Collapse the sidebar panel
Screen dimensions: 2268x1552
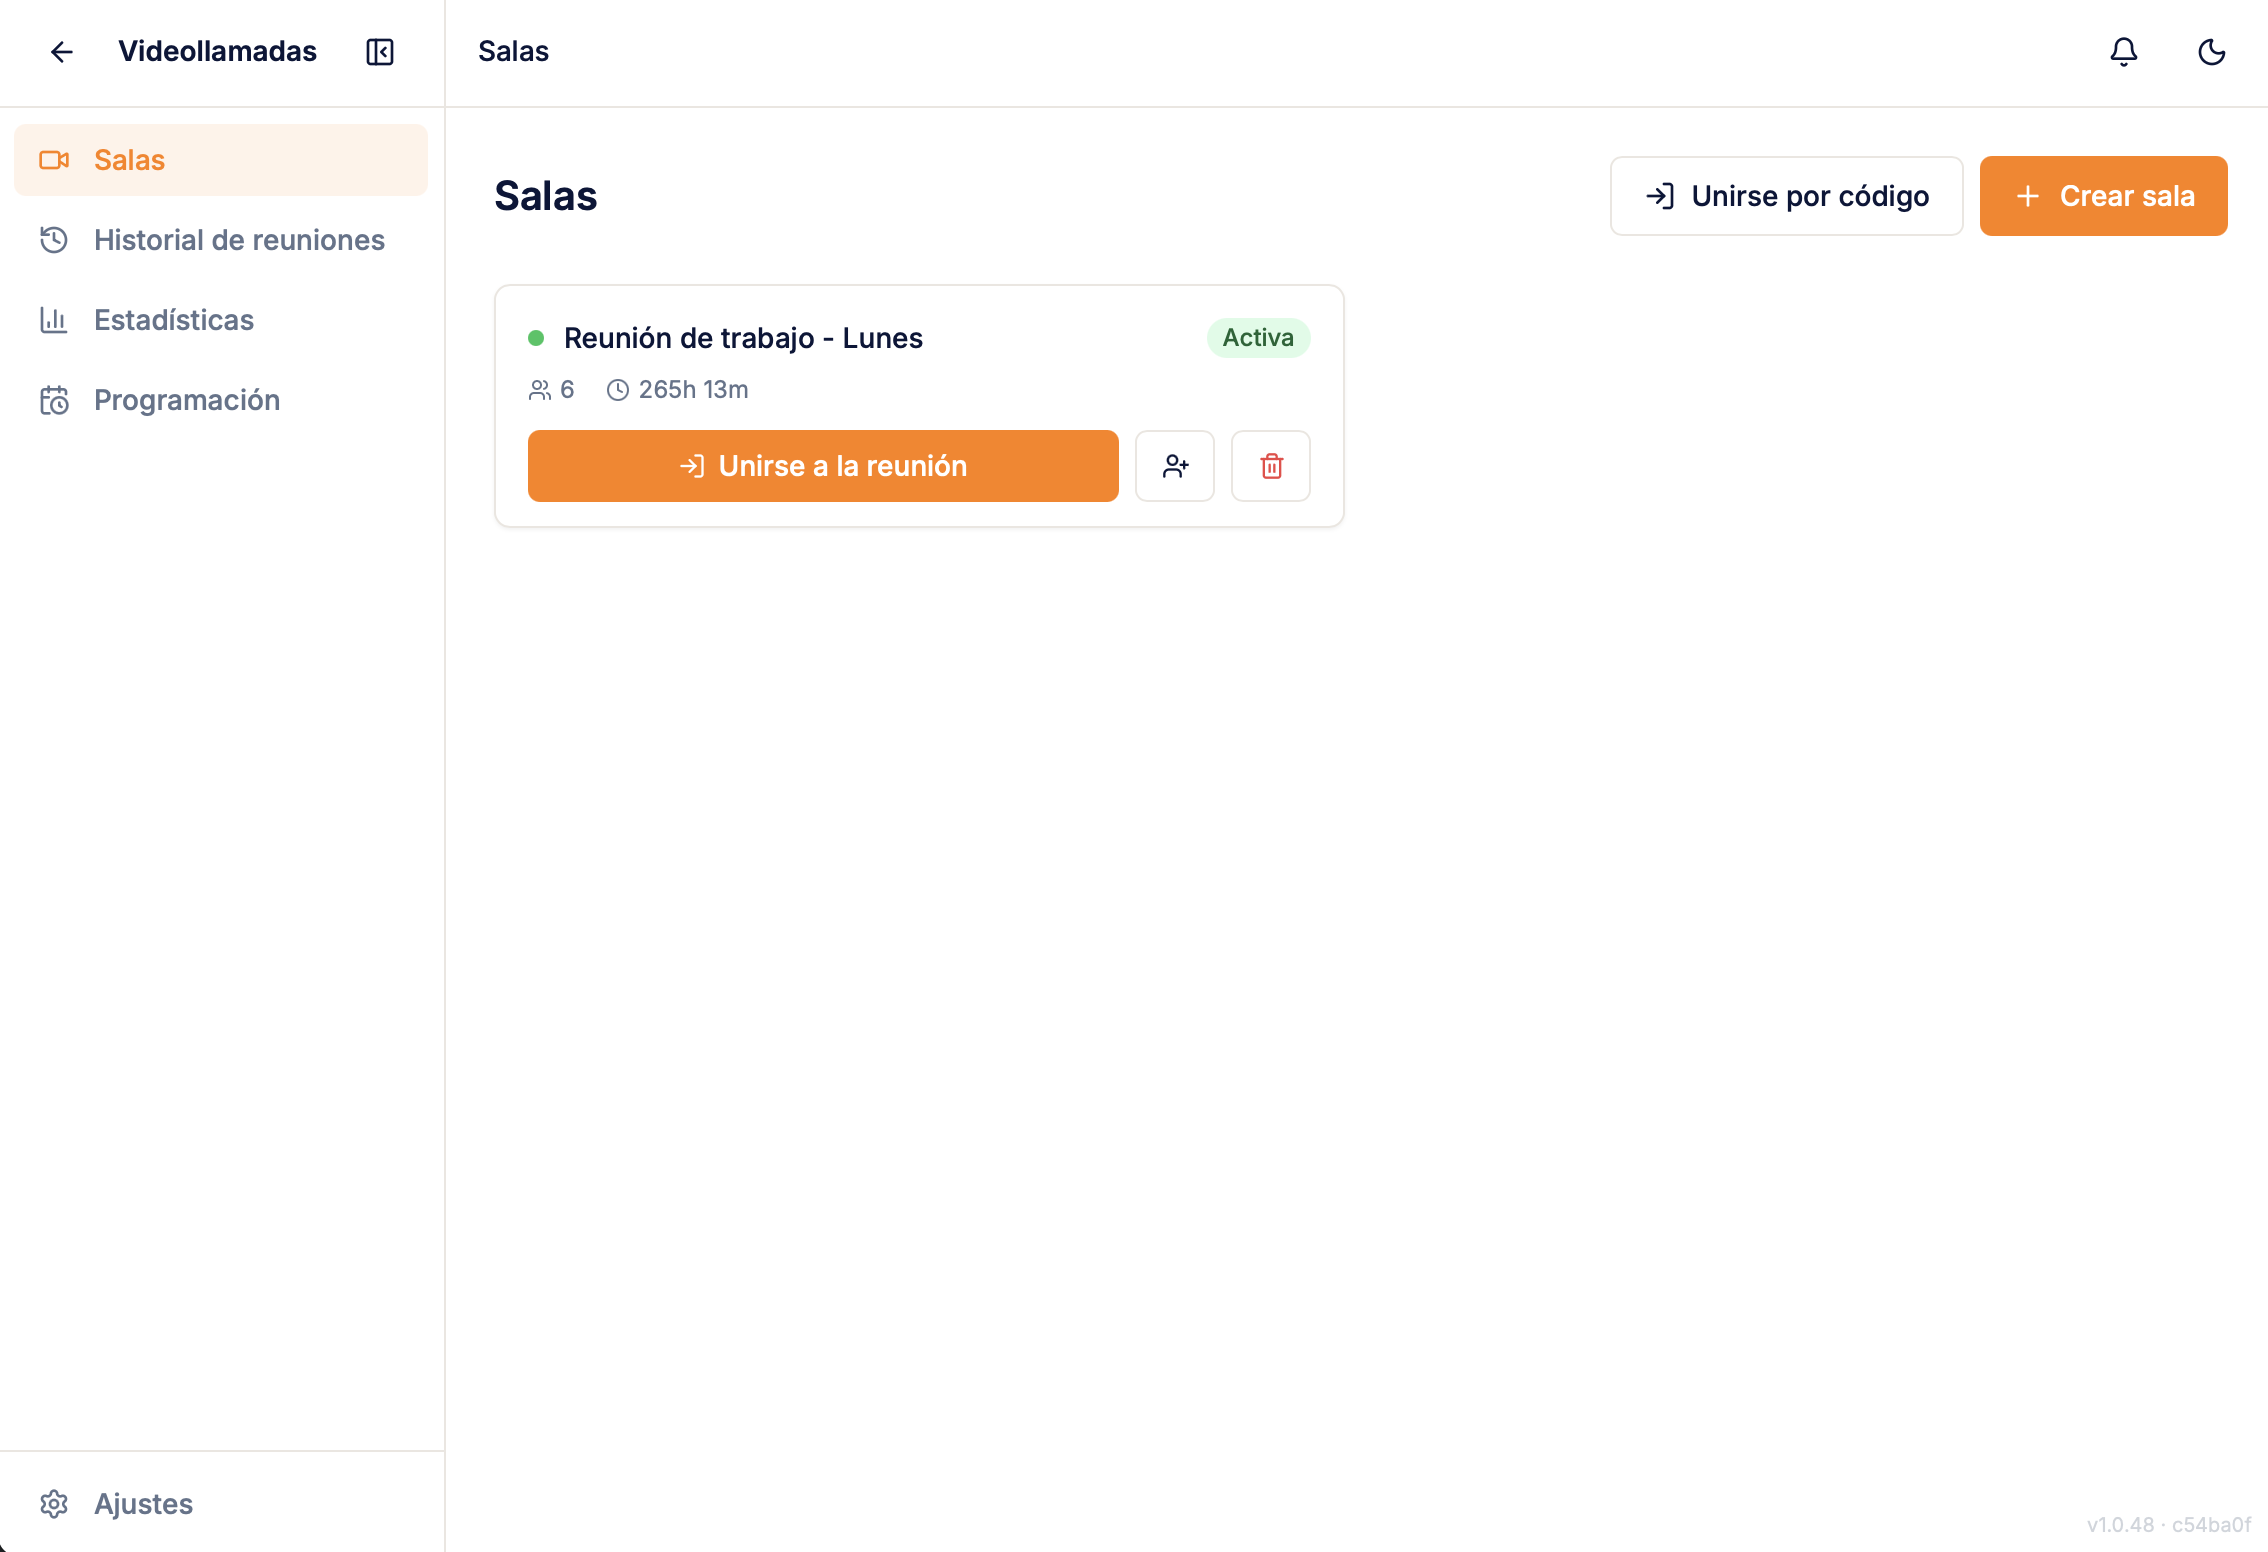click(380, 52)
